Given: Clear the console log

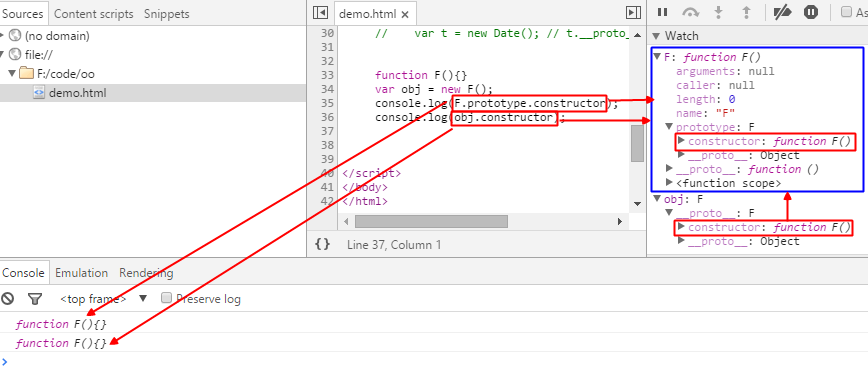Looking at the screenshot, I should [7, 299].
